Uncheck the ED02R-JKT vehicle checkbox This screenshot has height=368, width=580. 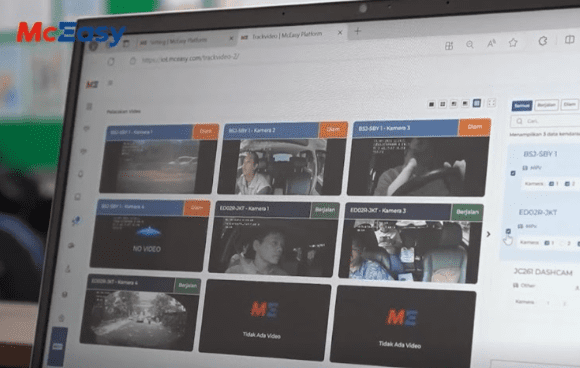pos(508,231)
